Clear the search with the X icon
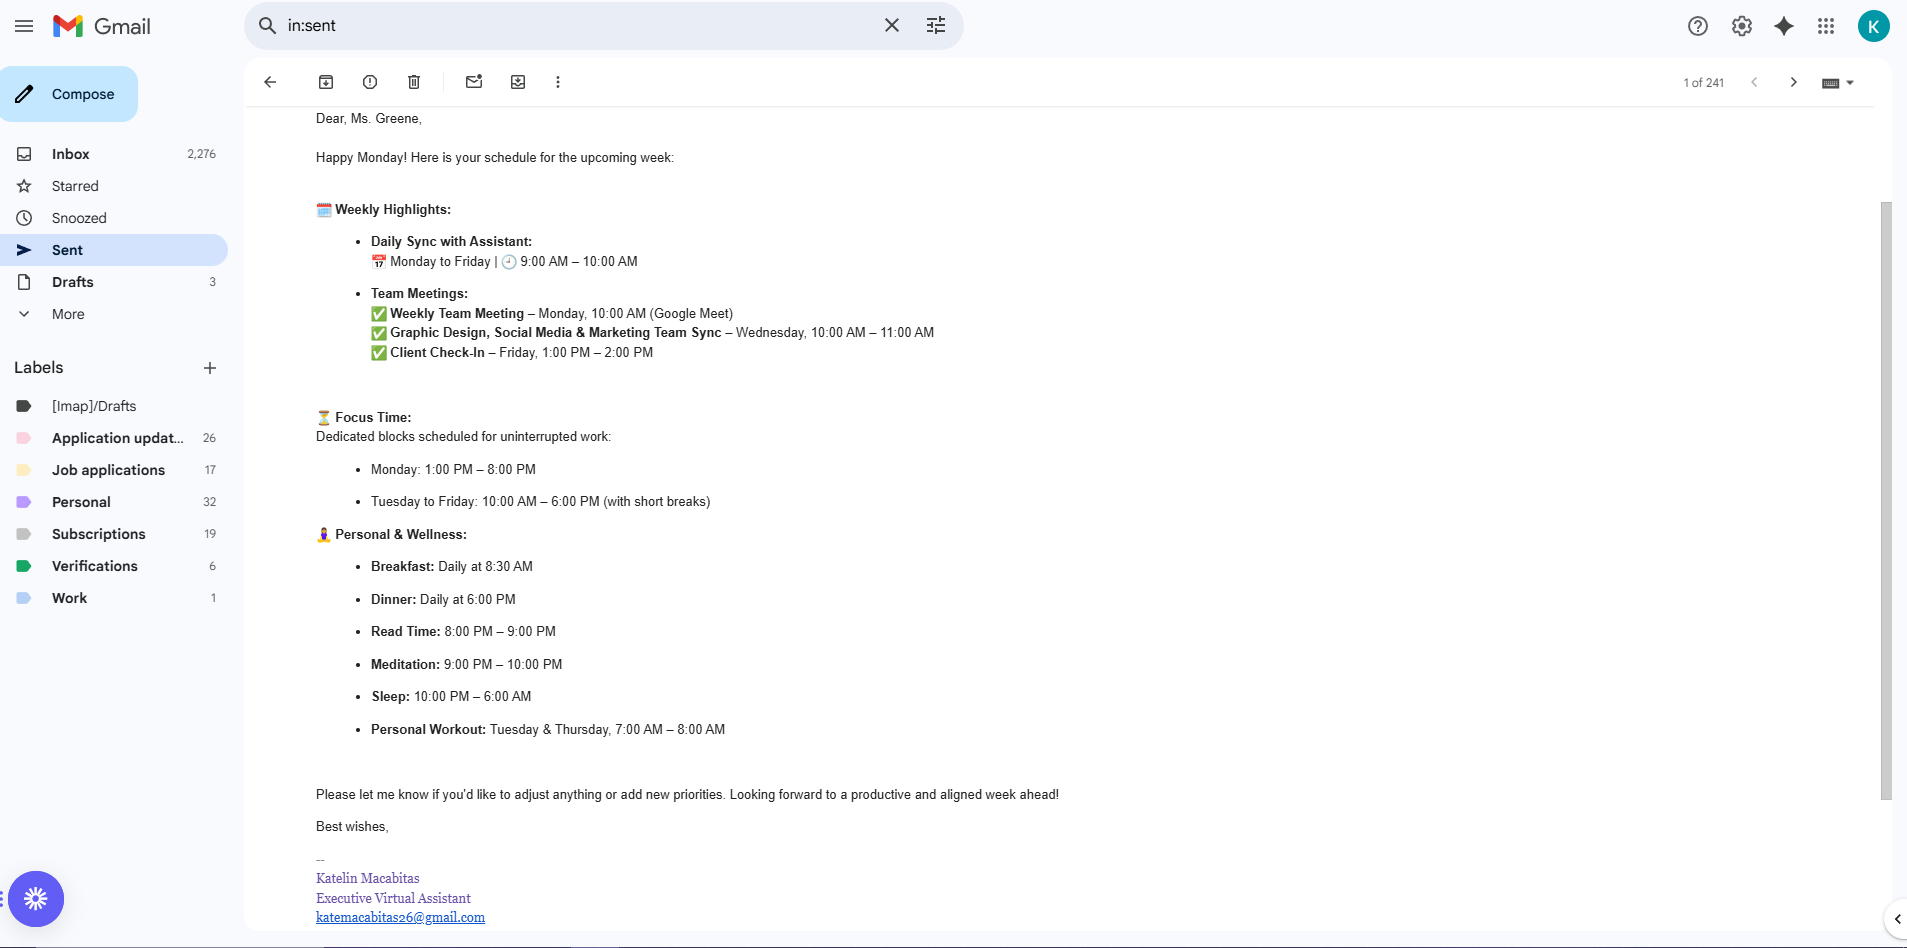1907x948 pixels. point(892,26)
